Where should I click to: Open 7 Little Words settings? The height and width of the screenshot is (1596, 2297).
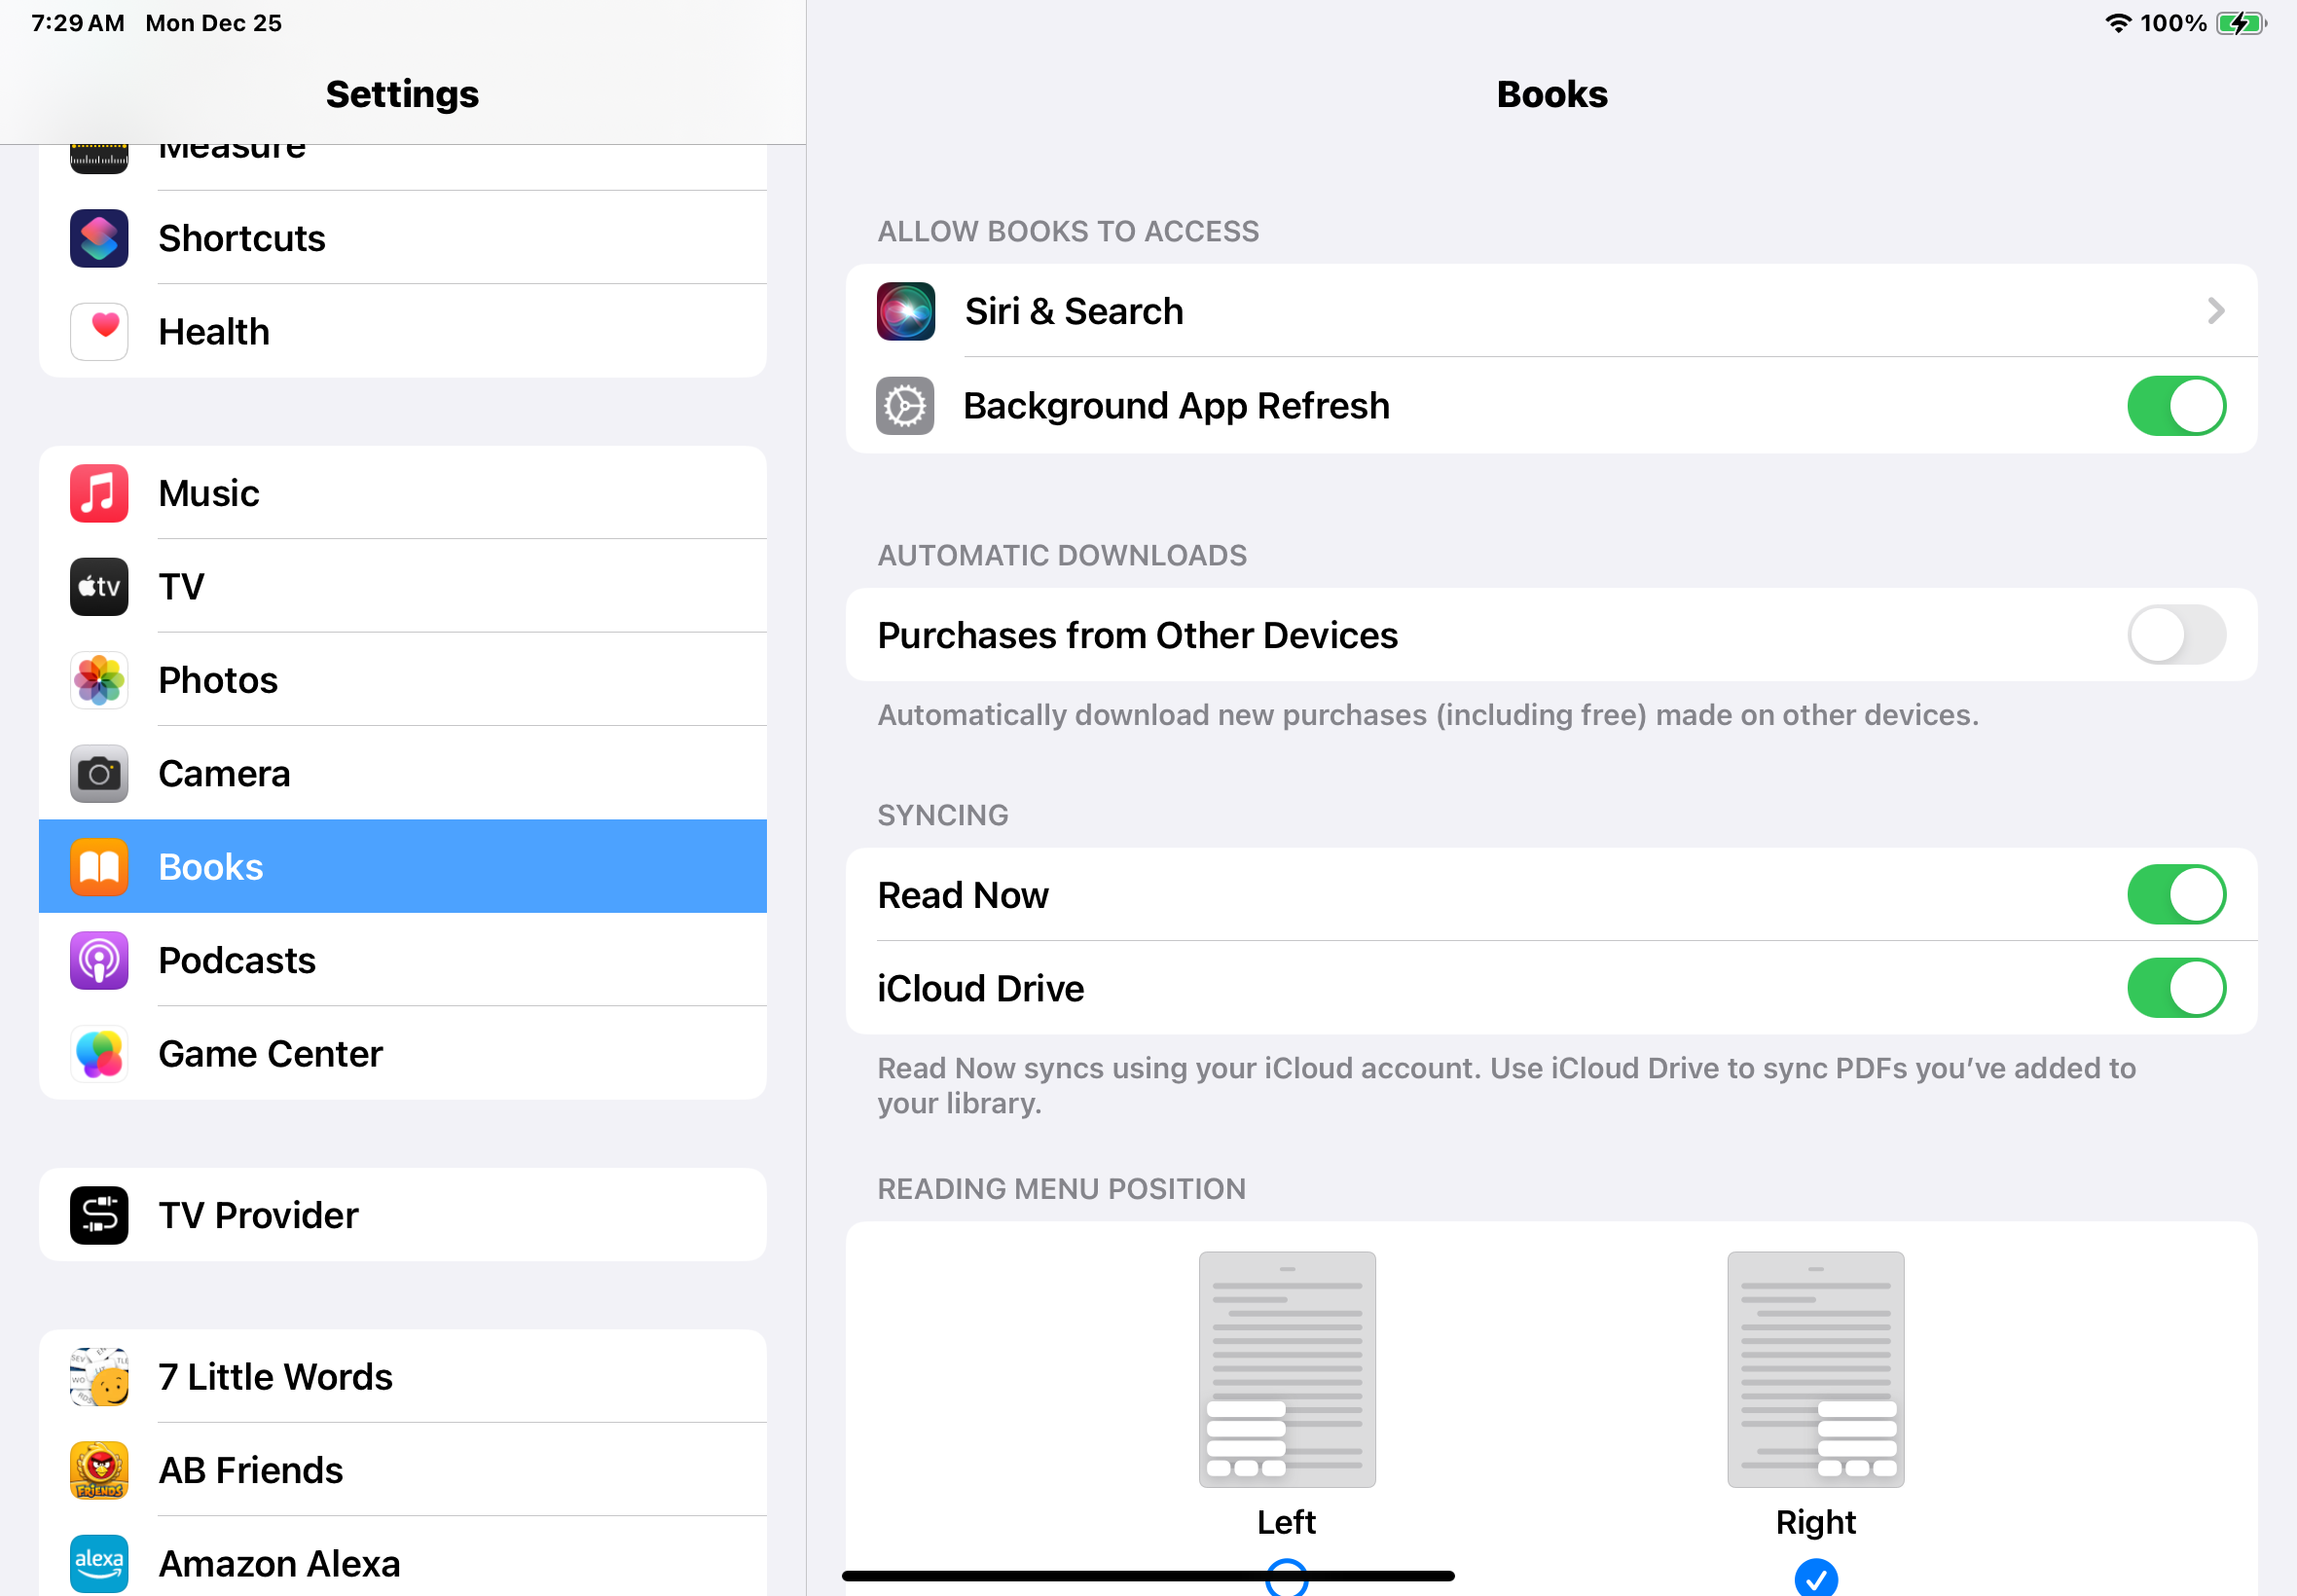[x=402, y=1377]
